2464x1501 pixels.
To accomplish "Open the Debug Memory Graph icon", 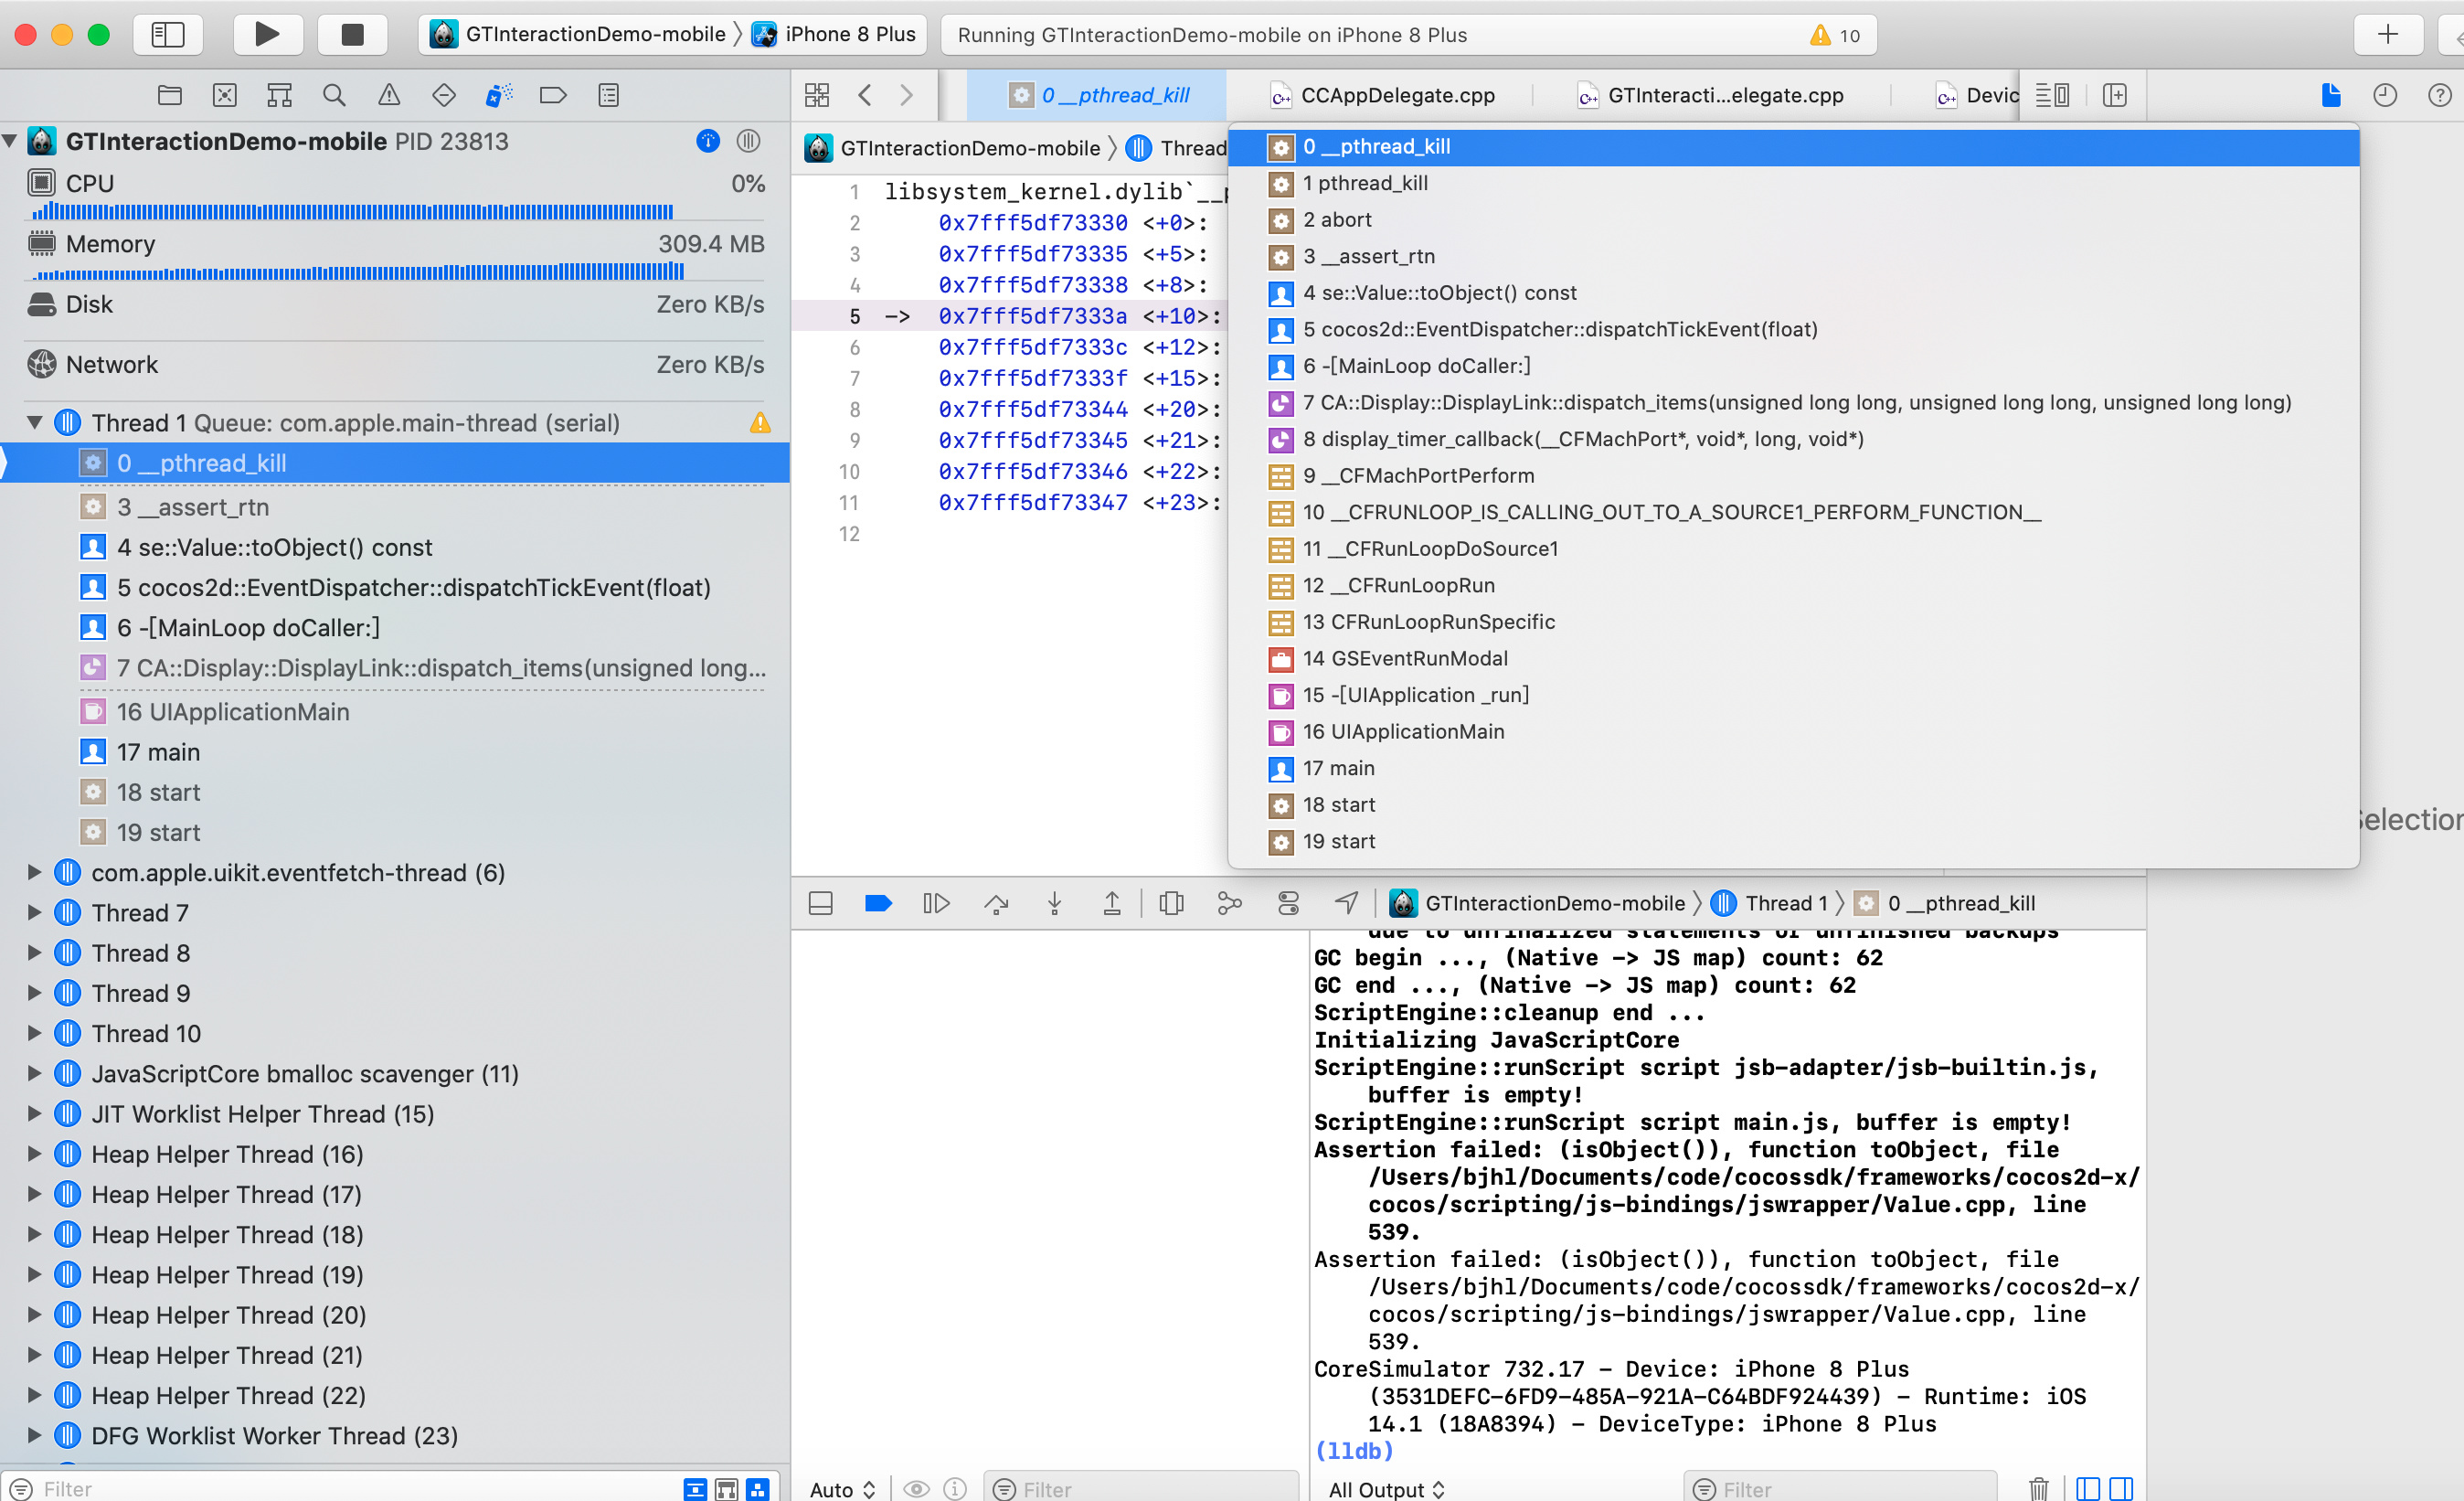I will [1229, 903].
